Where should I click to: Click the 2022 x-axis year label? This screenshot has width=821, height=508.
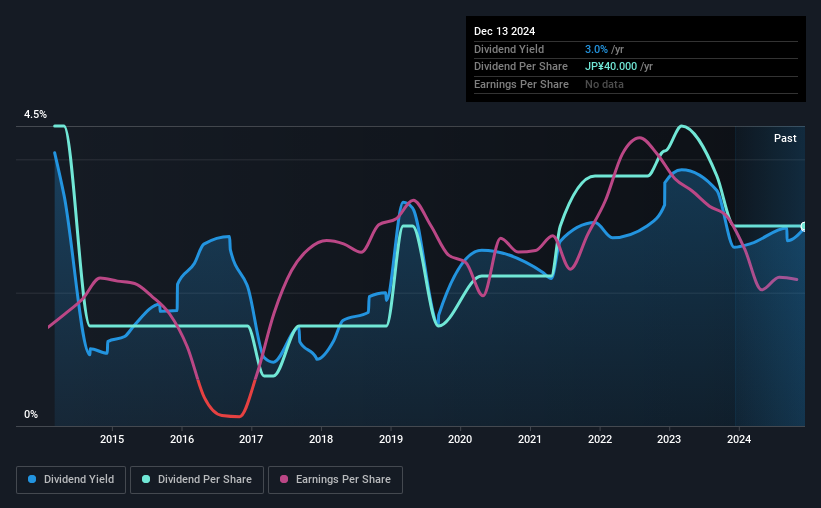coord(600,439)
